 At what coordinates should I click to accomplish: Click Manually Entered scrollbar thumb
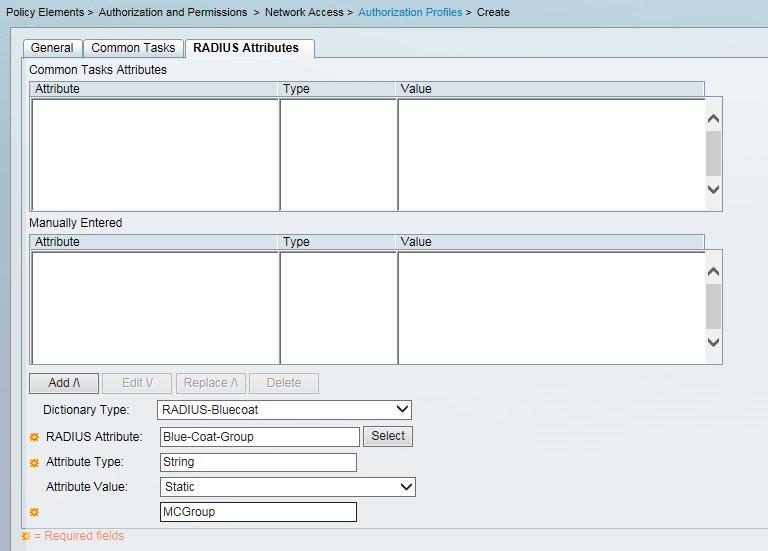coord(713,306)
